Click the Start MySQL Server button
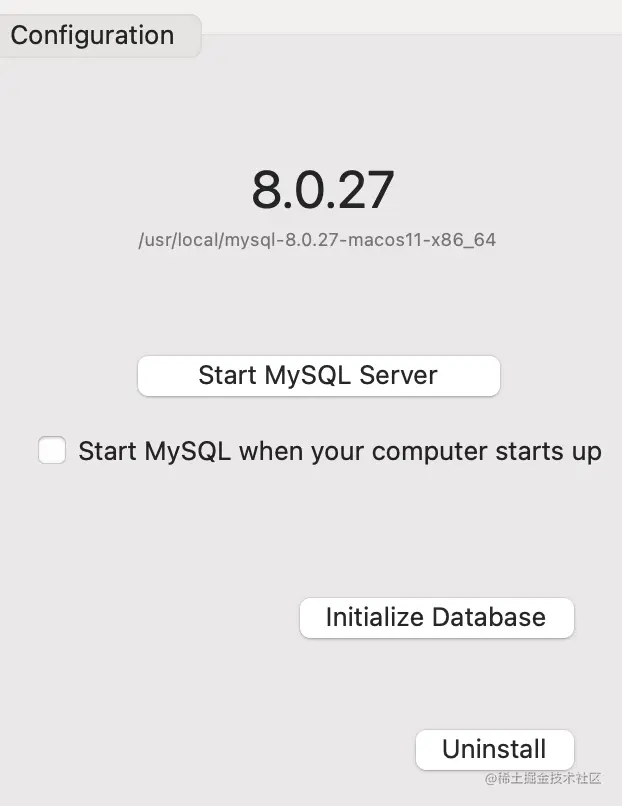The height and width of the screenshot is (806, 622). tap(319, 376)
